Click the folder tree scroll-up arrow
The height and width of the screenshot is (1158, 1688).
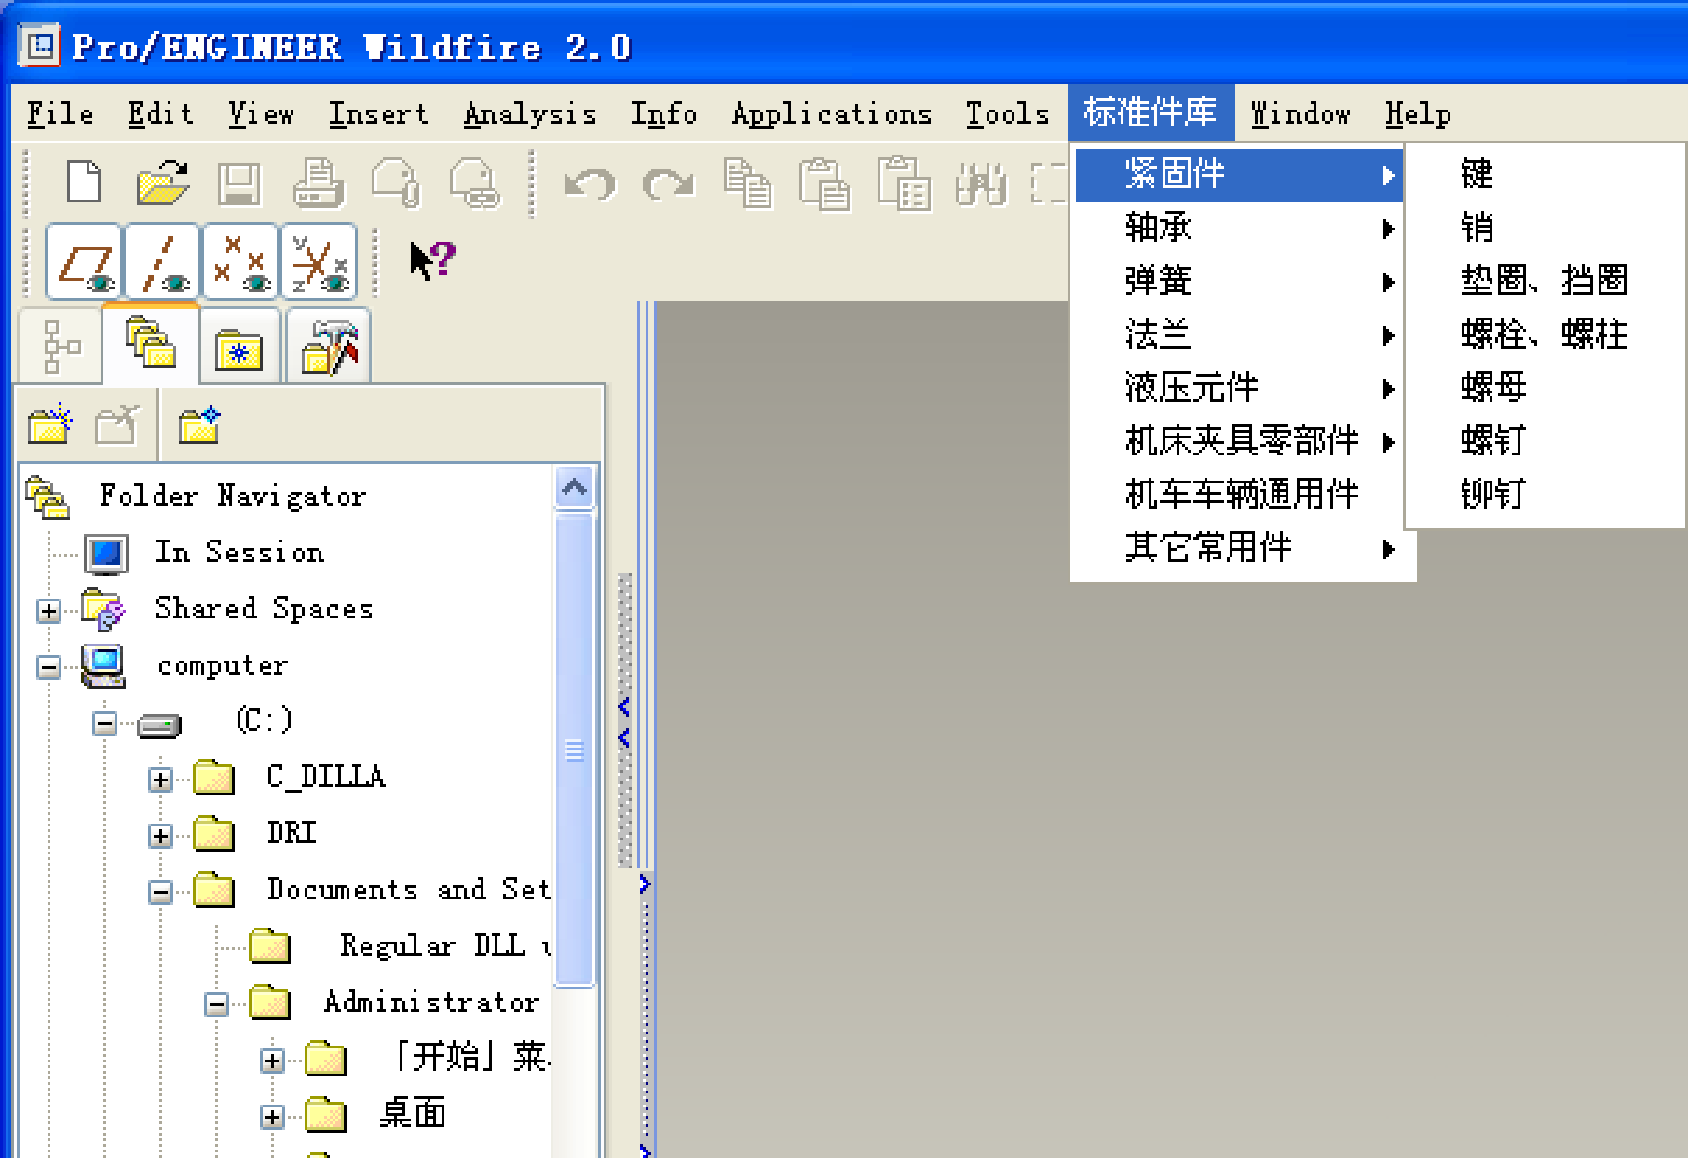pos(574,488)
